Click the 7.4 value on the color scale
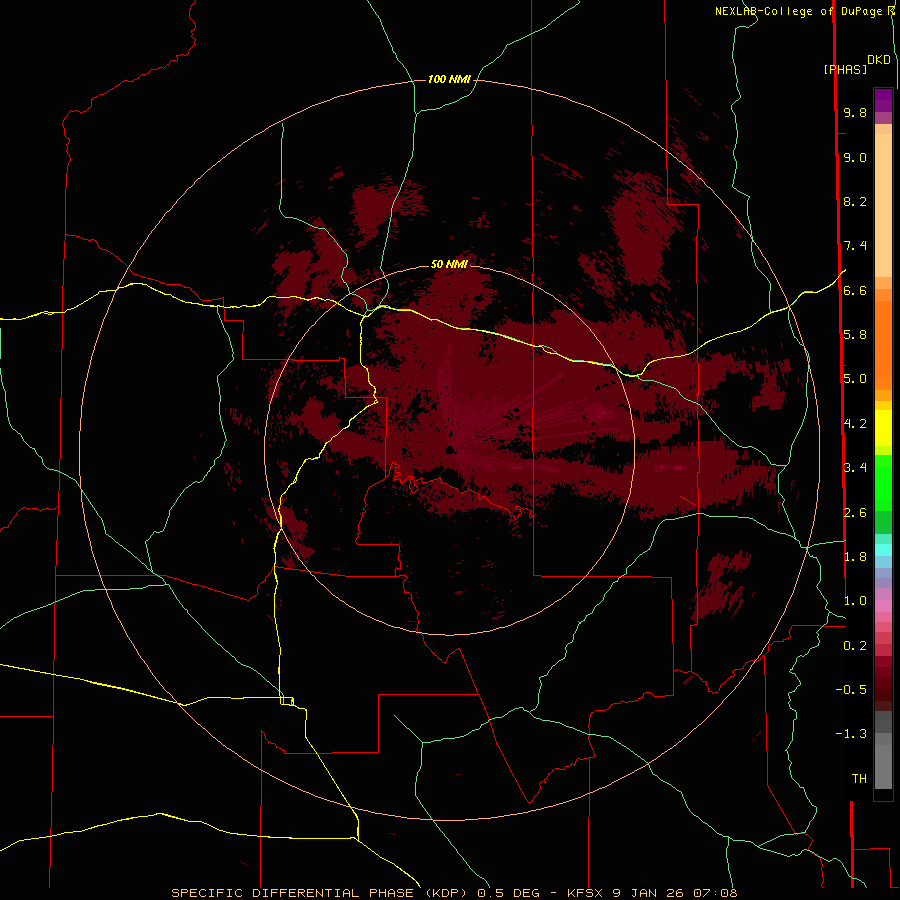Viewport: 900px width, 900px height. point(855,246)
